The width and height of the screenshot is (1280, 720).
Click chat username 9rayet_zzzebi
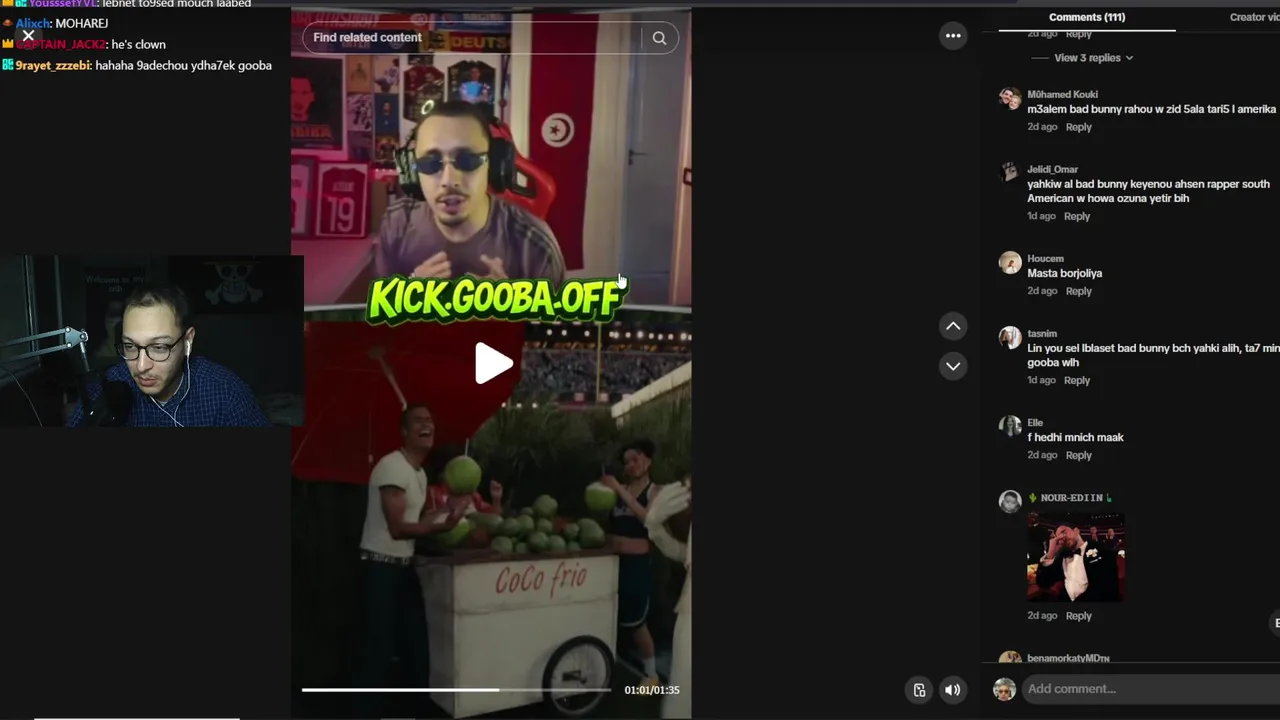[54, 65]
